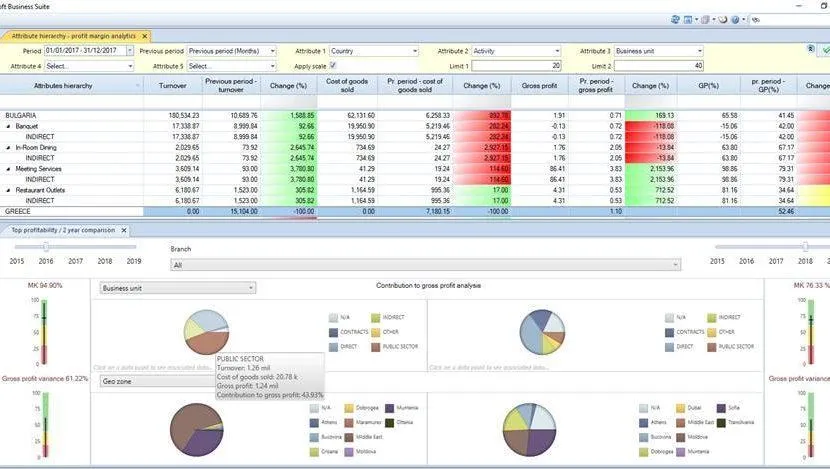Open Attribute 2 Activity dropdown
This screenshot has height=469, width=830.
click(557, 51)
